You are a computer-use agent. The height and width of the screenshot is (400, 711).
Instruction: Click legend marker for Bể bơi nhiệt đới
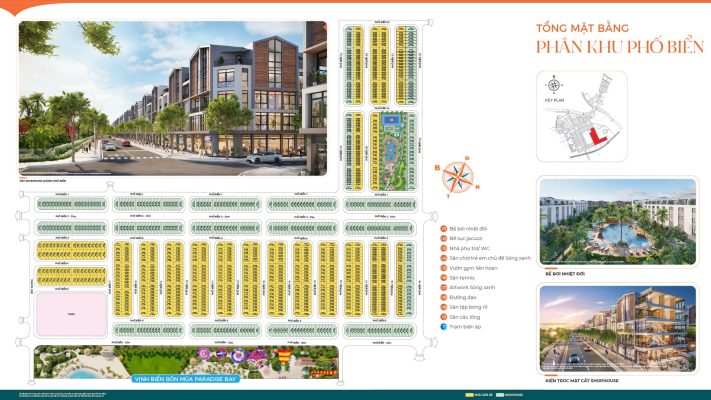443,228
